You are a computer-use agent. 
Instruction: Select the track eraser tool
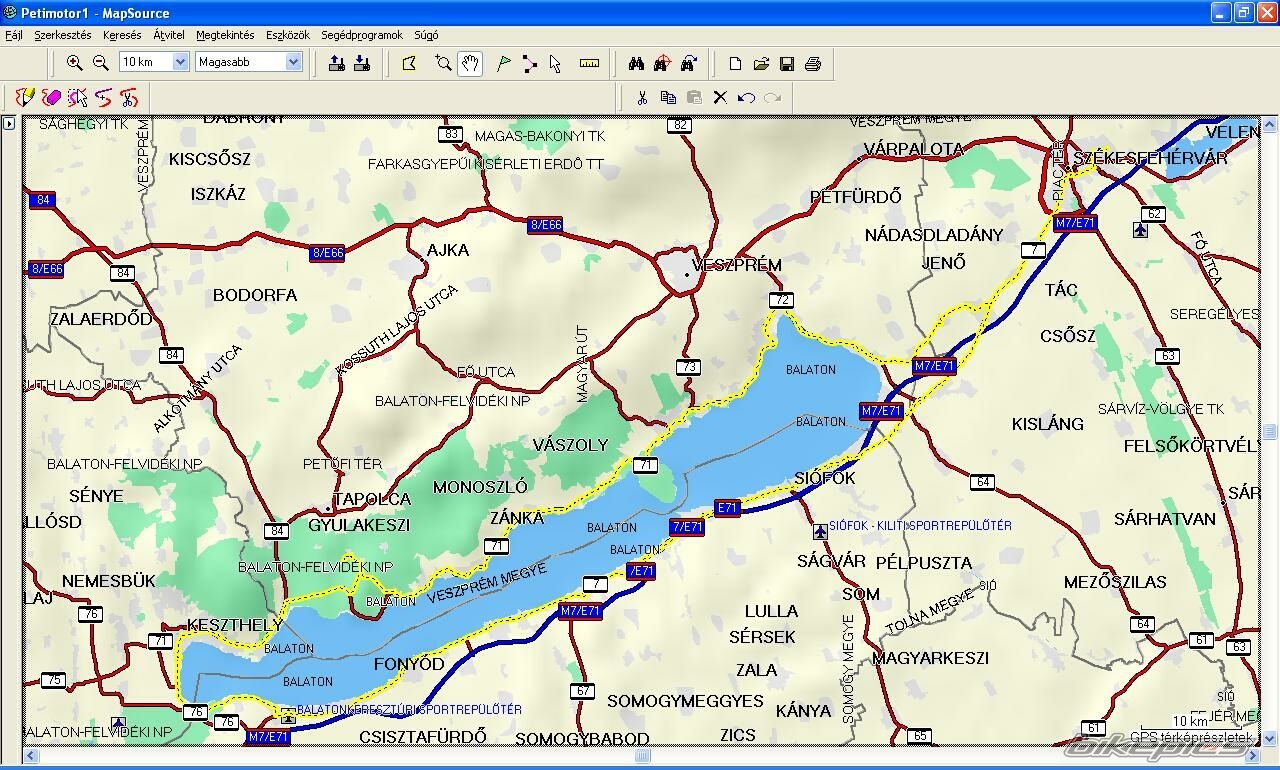[52, 97]
